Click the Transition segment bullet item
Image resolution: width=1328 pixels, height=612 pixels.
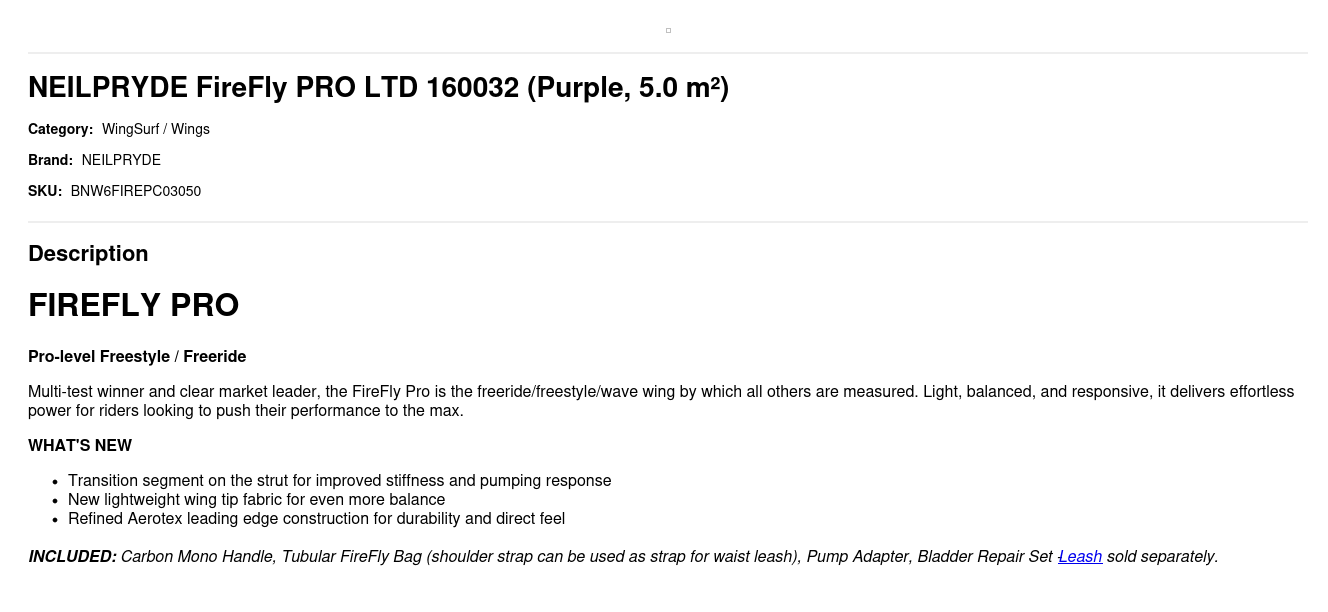[x=339, y=481]
